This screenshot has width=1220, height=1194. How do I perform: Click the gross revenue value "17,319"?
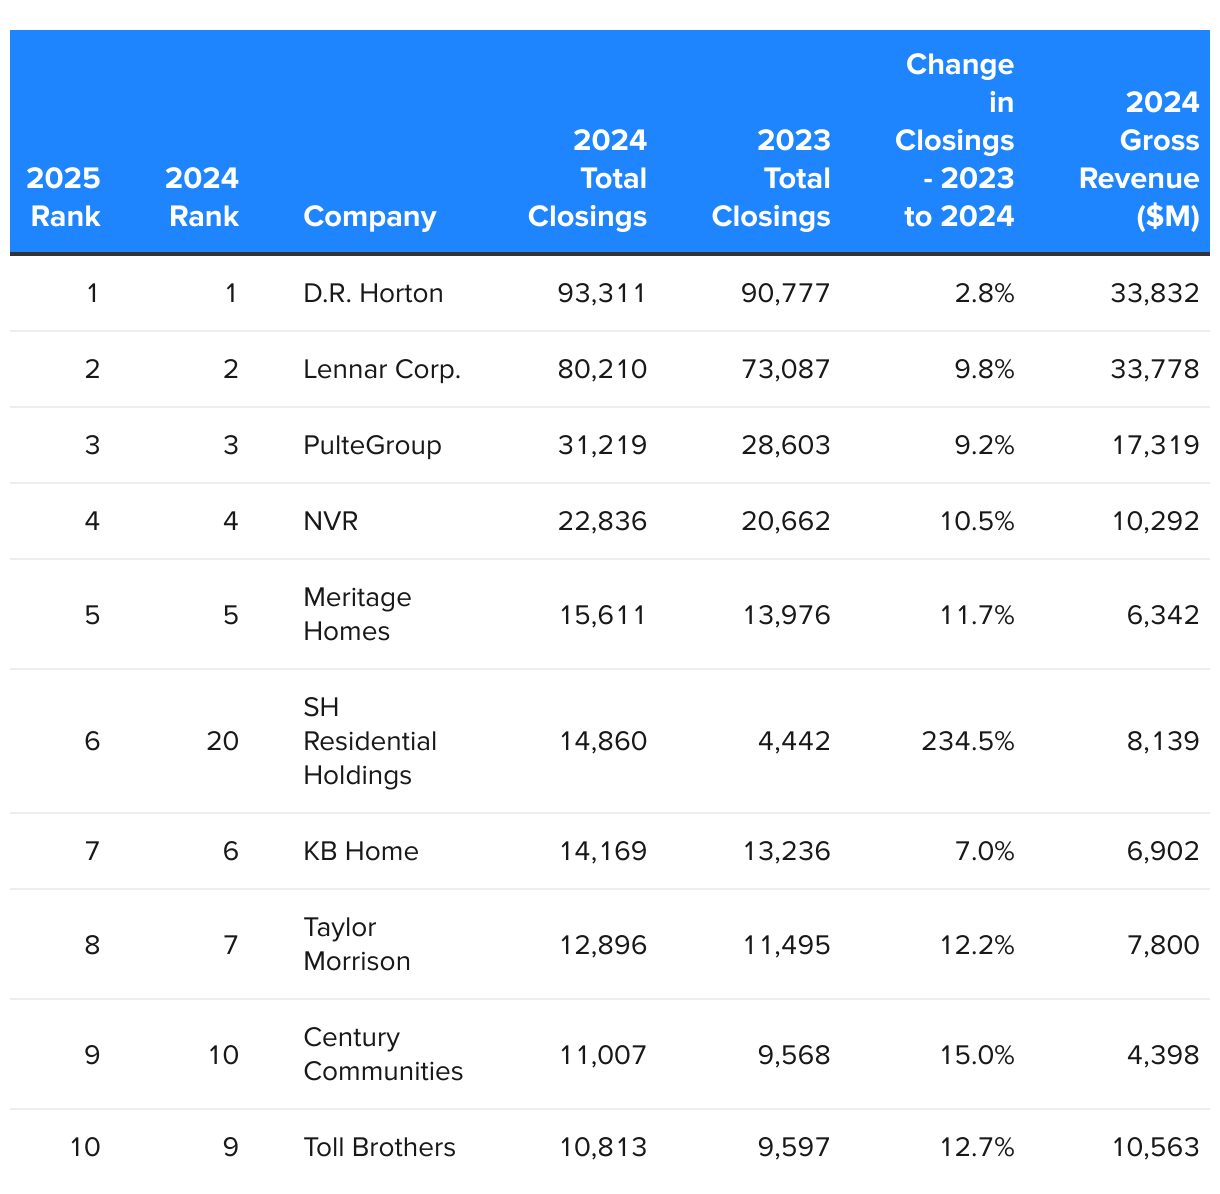point(1155,445)
